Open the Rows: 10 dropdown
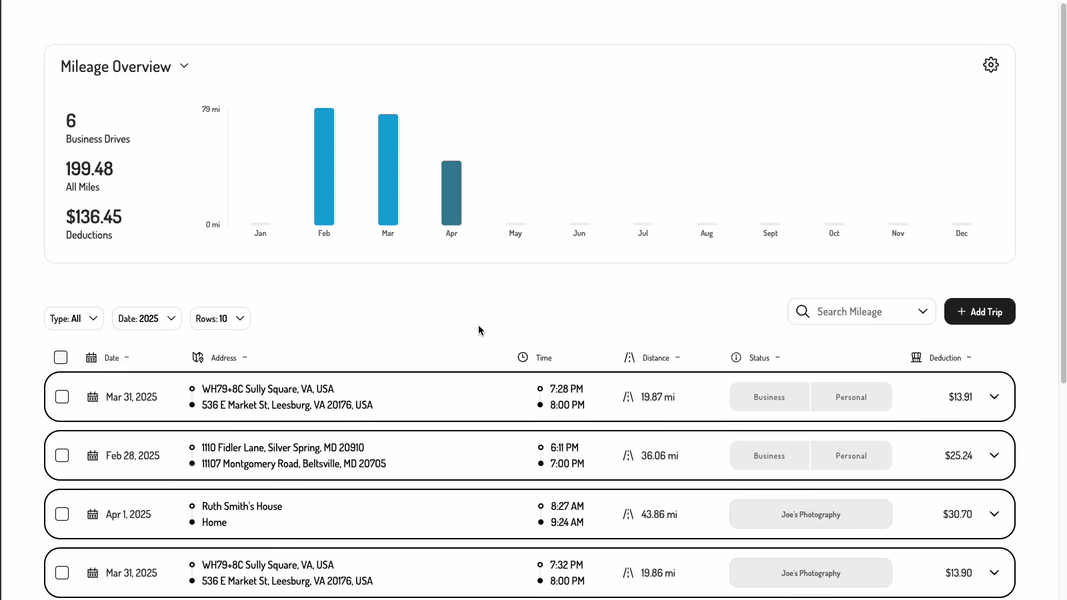Screen dimensions: 1067x600 [x=219, y=318]
